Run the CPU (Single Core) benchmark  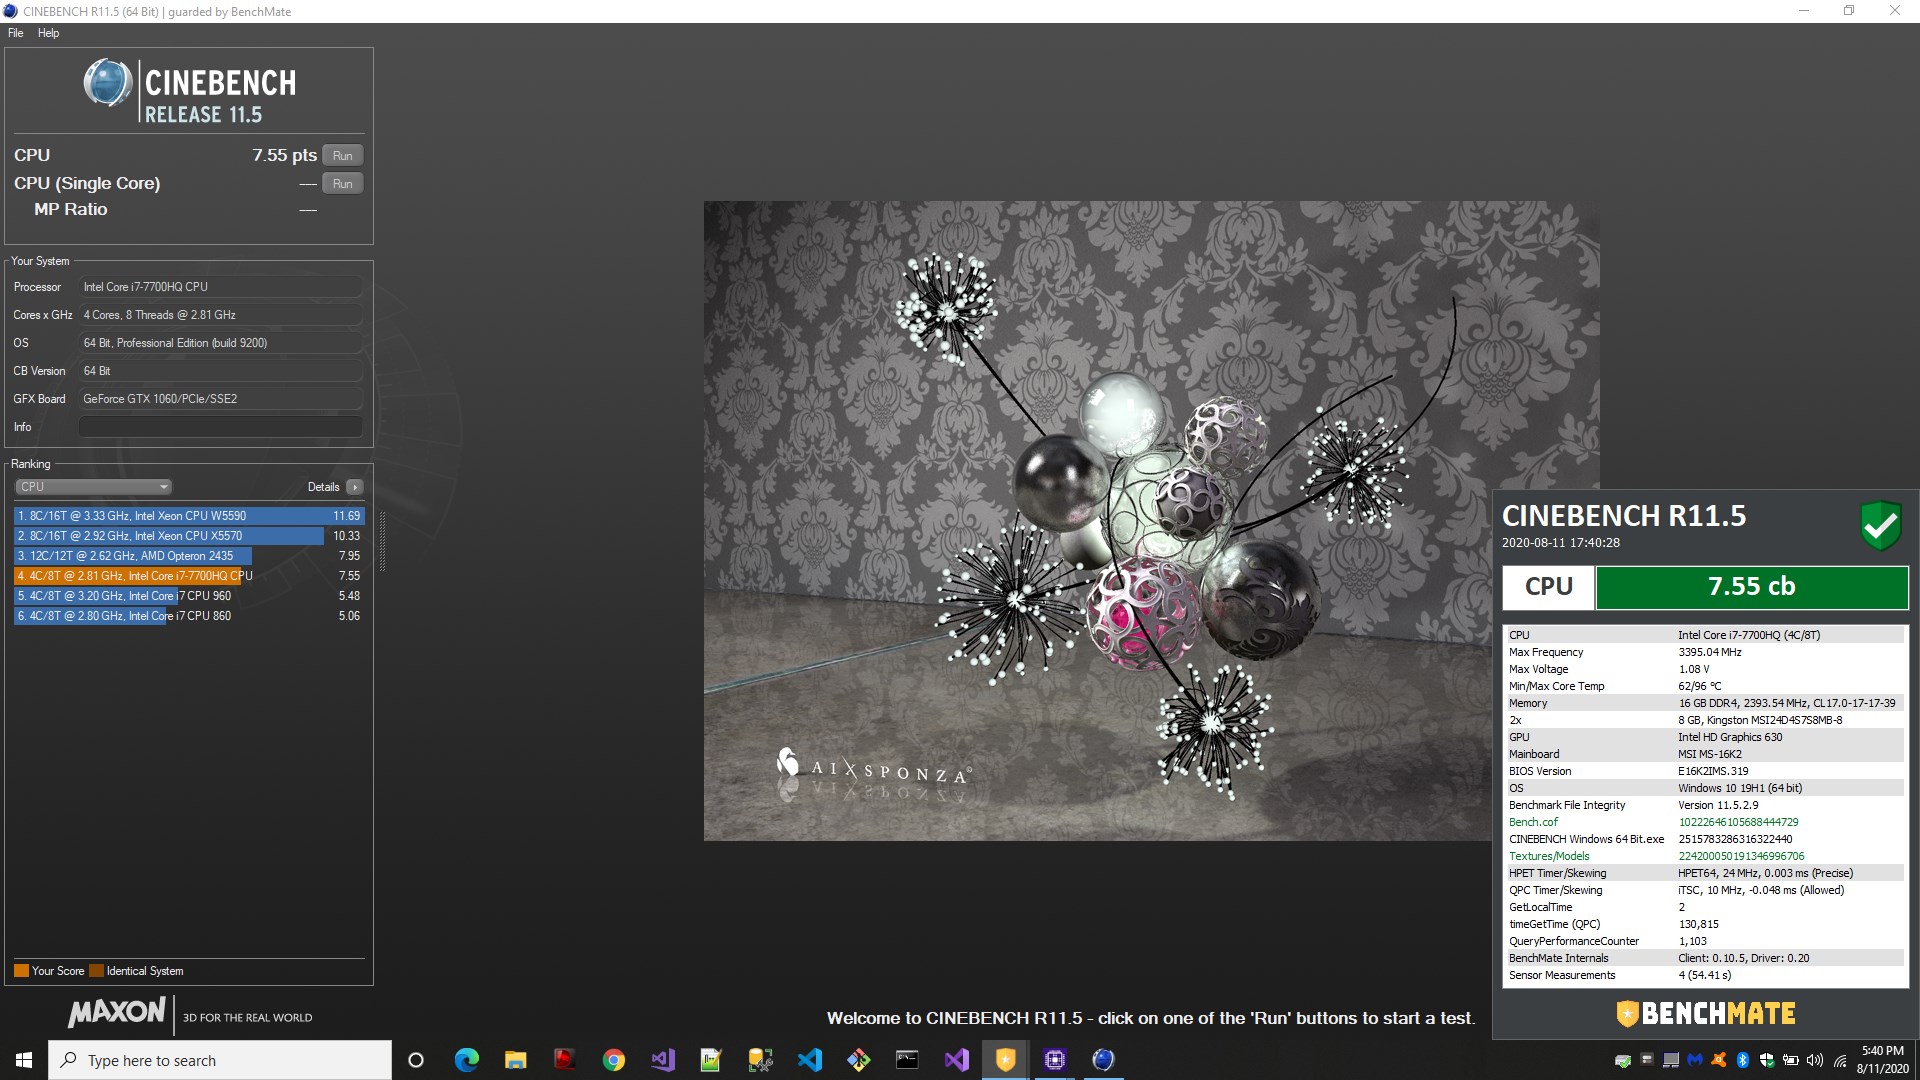342,183
